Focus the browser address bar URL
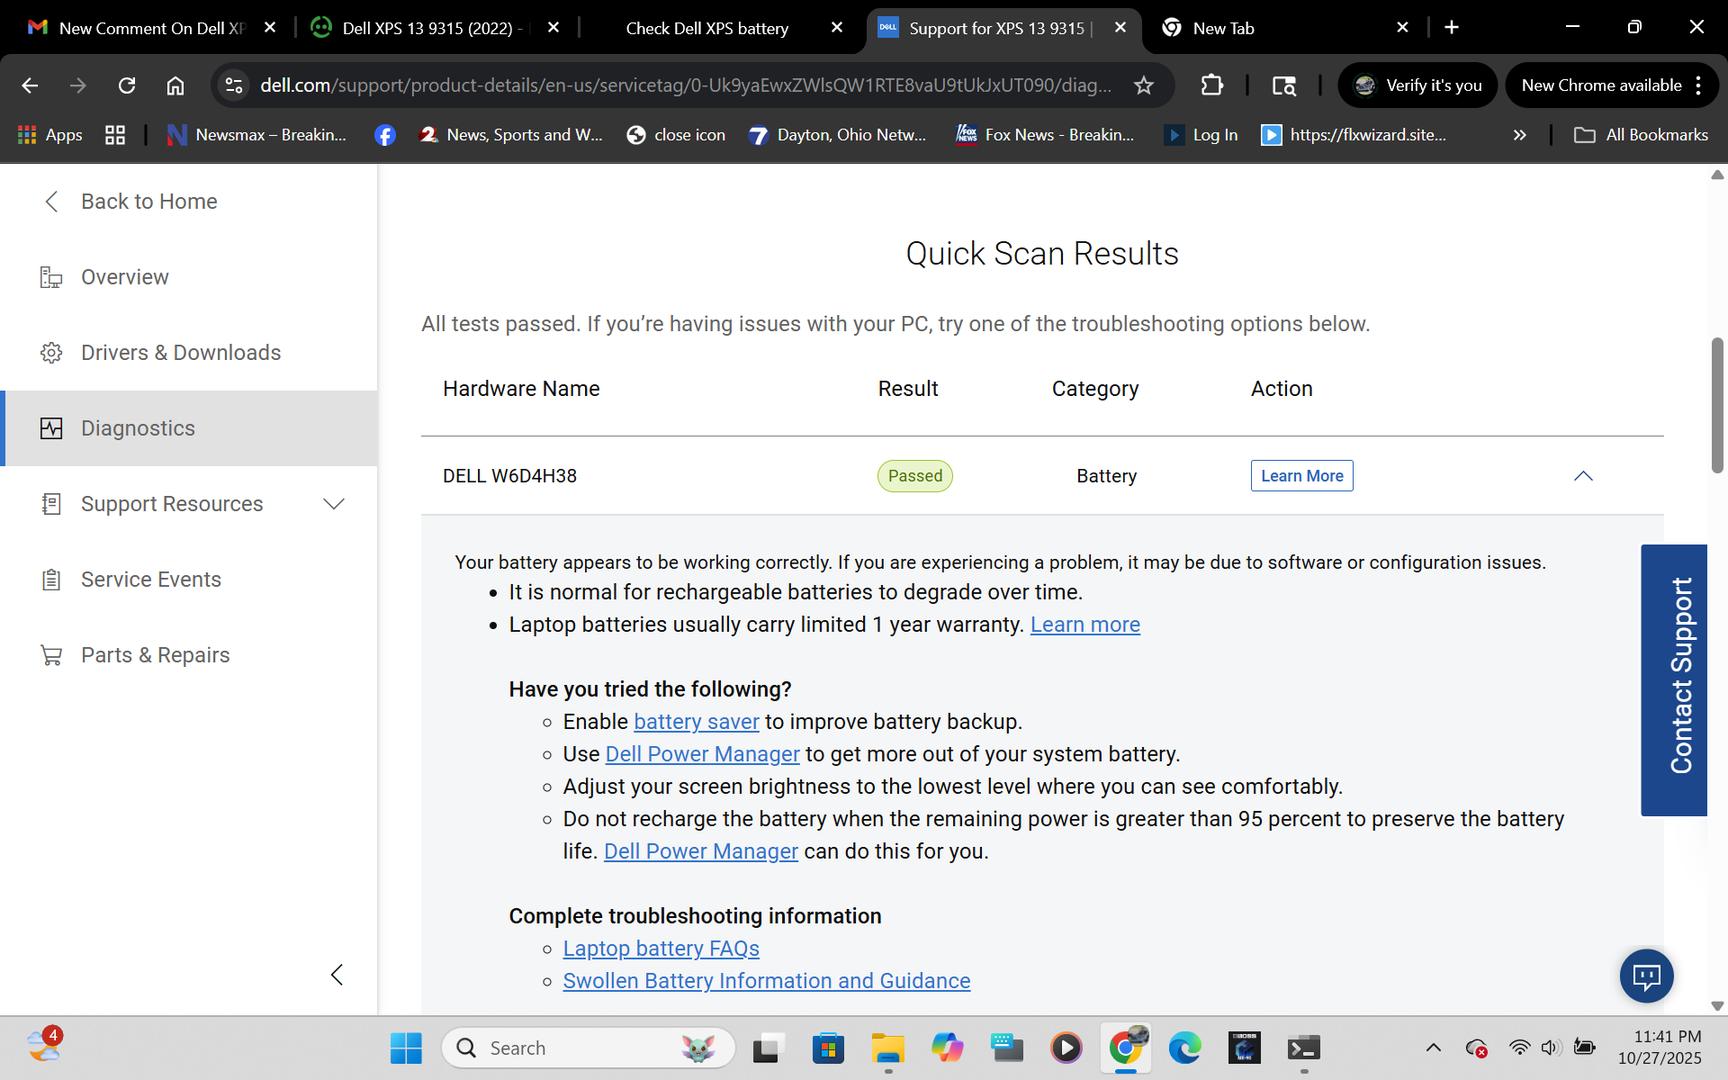1728x1080 pixels. [x=686, y=86]
